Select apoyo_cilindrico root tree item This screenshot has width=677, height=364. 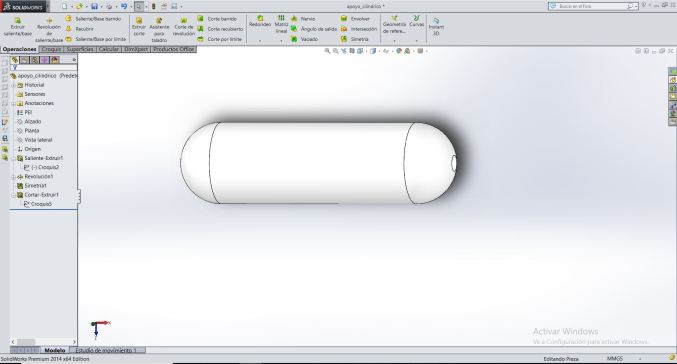pyautogui.click(x=43, y=76)
